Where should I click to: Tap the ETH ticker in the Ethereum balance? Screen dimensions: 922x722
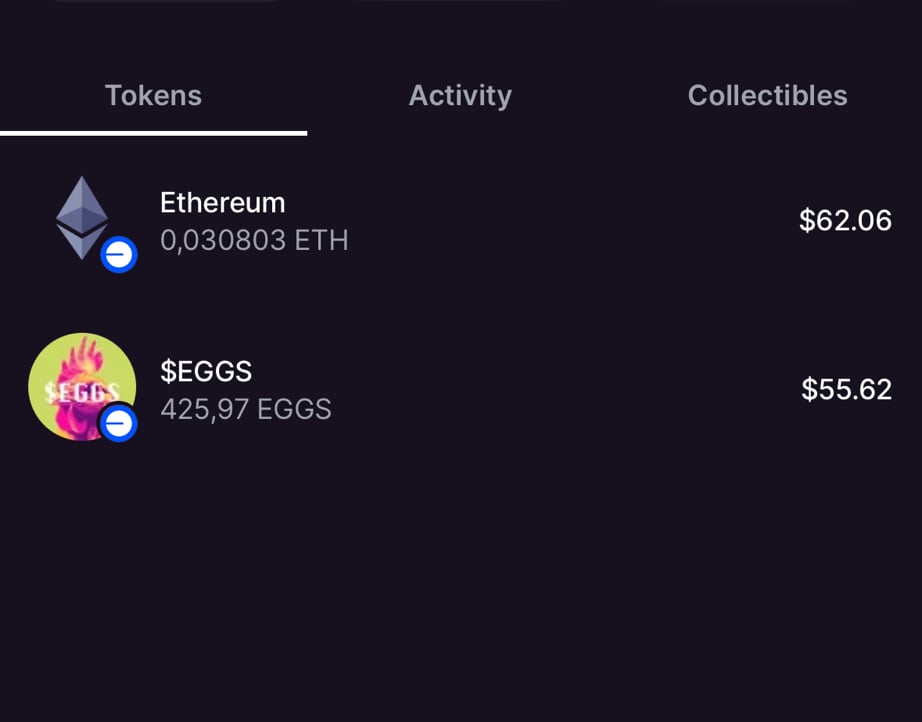click(x=321, y=241)
